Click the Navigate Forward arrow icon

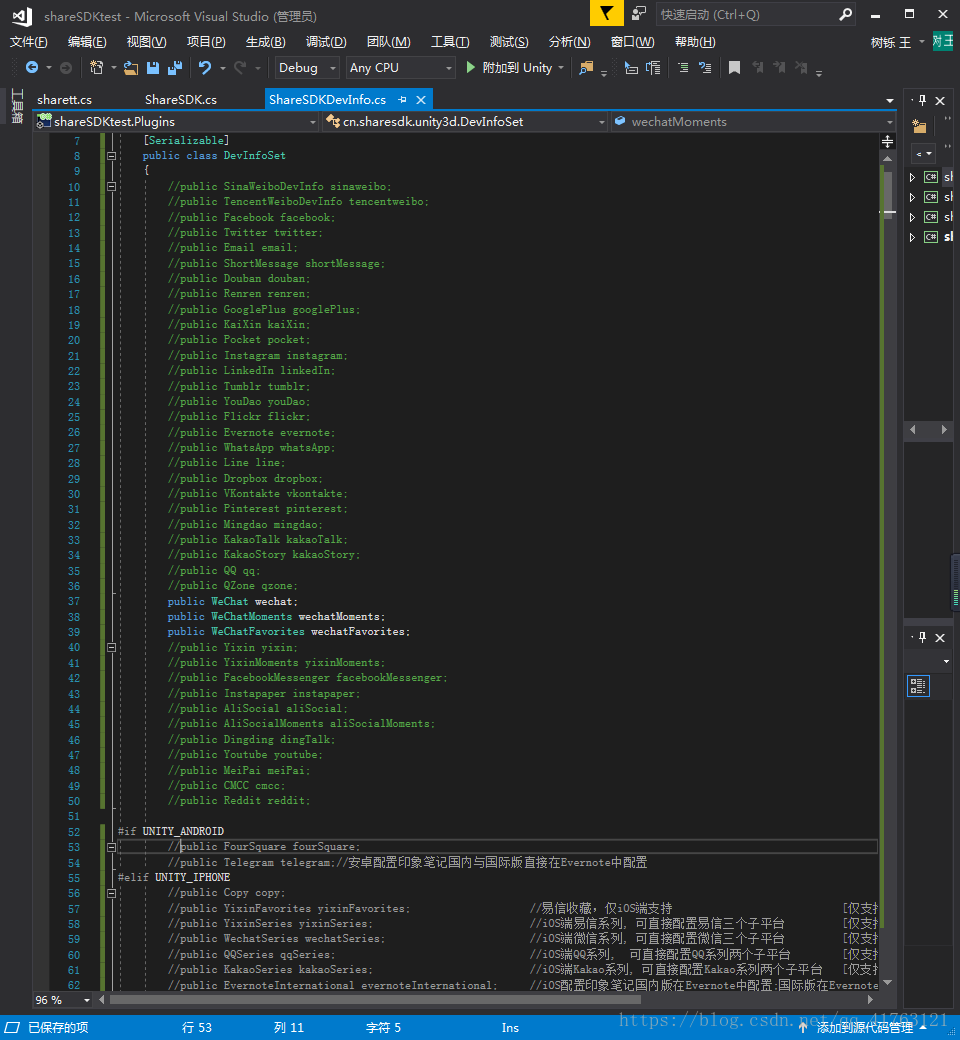[66, 68]
